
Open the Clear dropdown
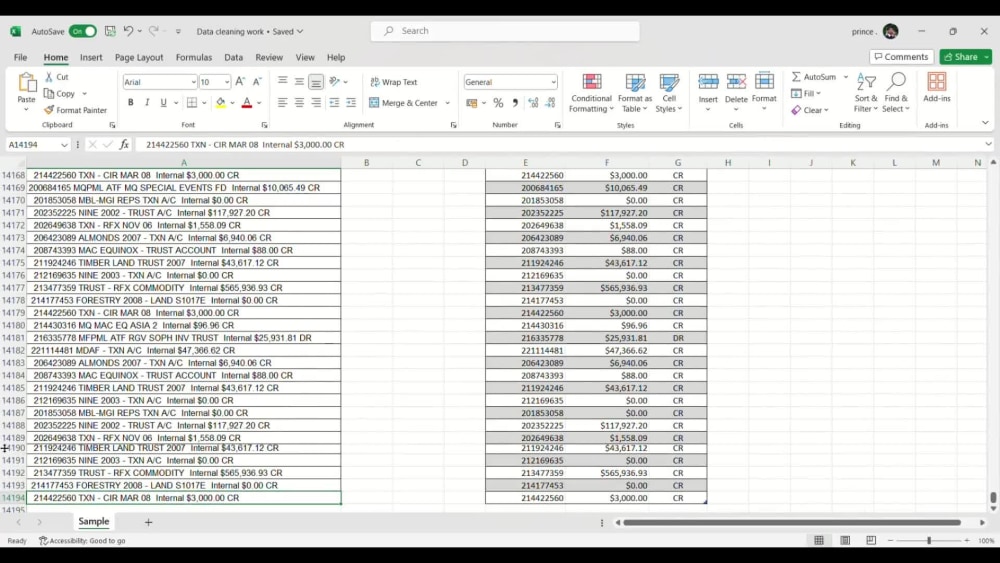pyautogui.click(x=810, y=110)
